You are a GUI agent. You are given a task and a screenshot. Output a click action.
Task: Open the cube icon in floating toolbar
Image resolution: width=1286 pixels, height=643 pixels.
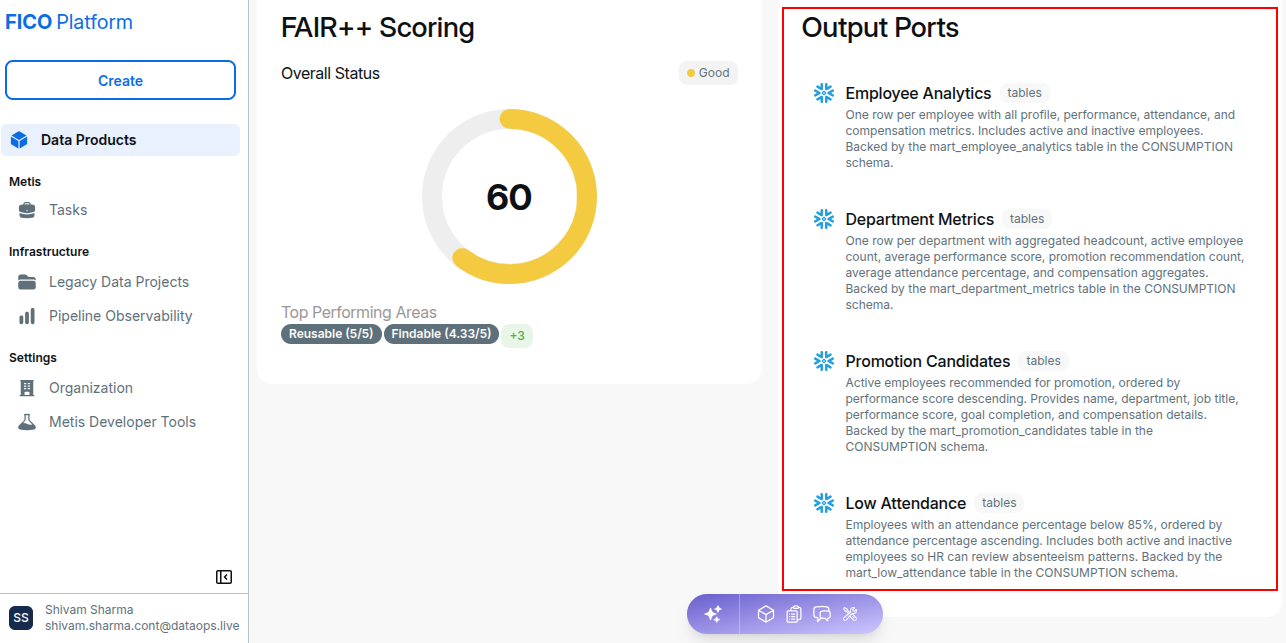pyautogui.click(x=765, y=614)
